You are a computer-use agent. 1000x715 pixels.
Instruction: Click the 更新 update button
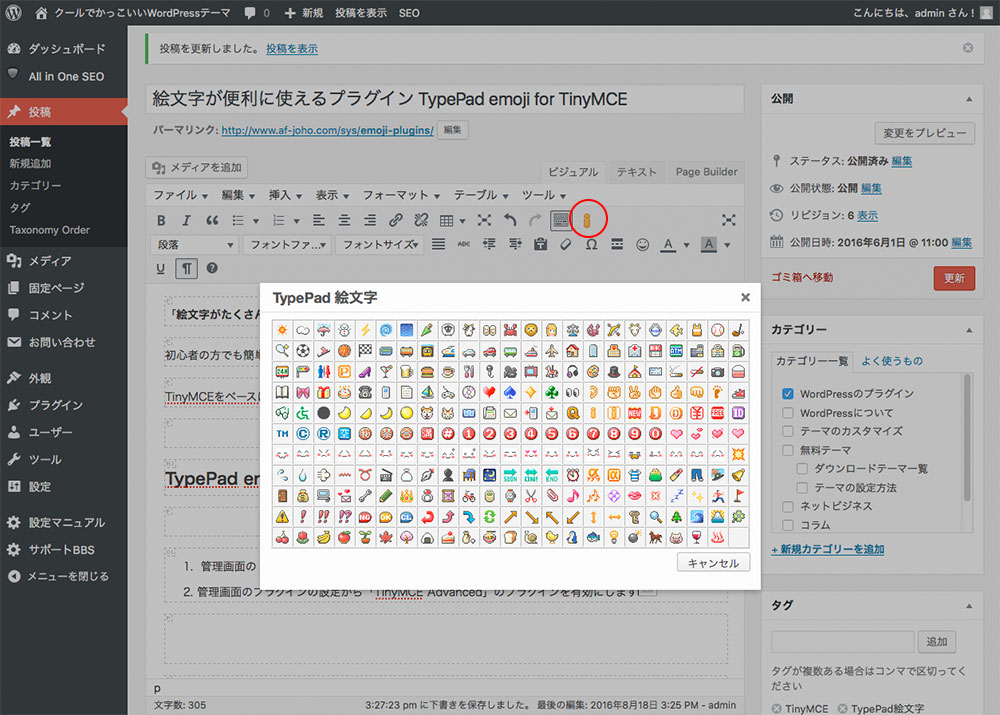point(954,278)
